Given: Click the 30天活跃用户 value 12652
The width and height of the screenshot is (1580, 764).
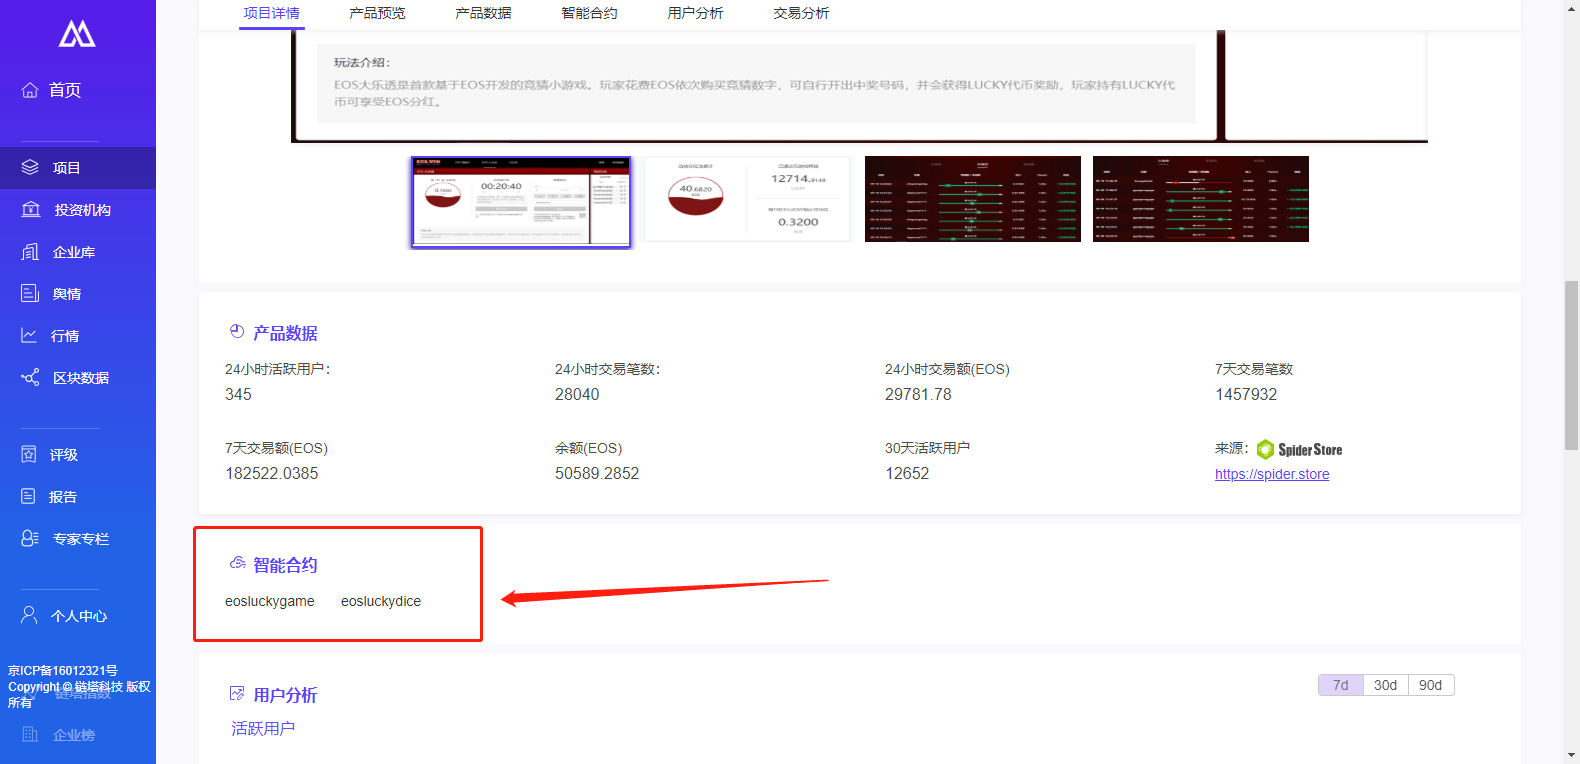Looking at the screenshot, I should (907, 473).
